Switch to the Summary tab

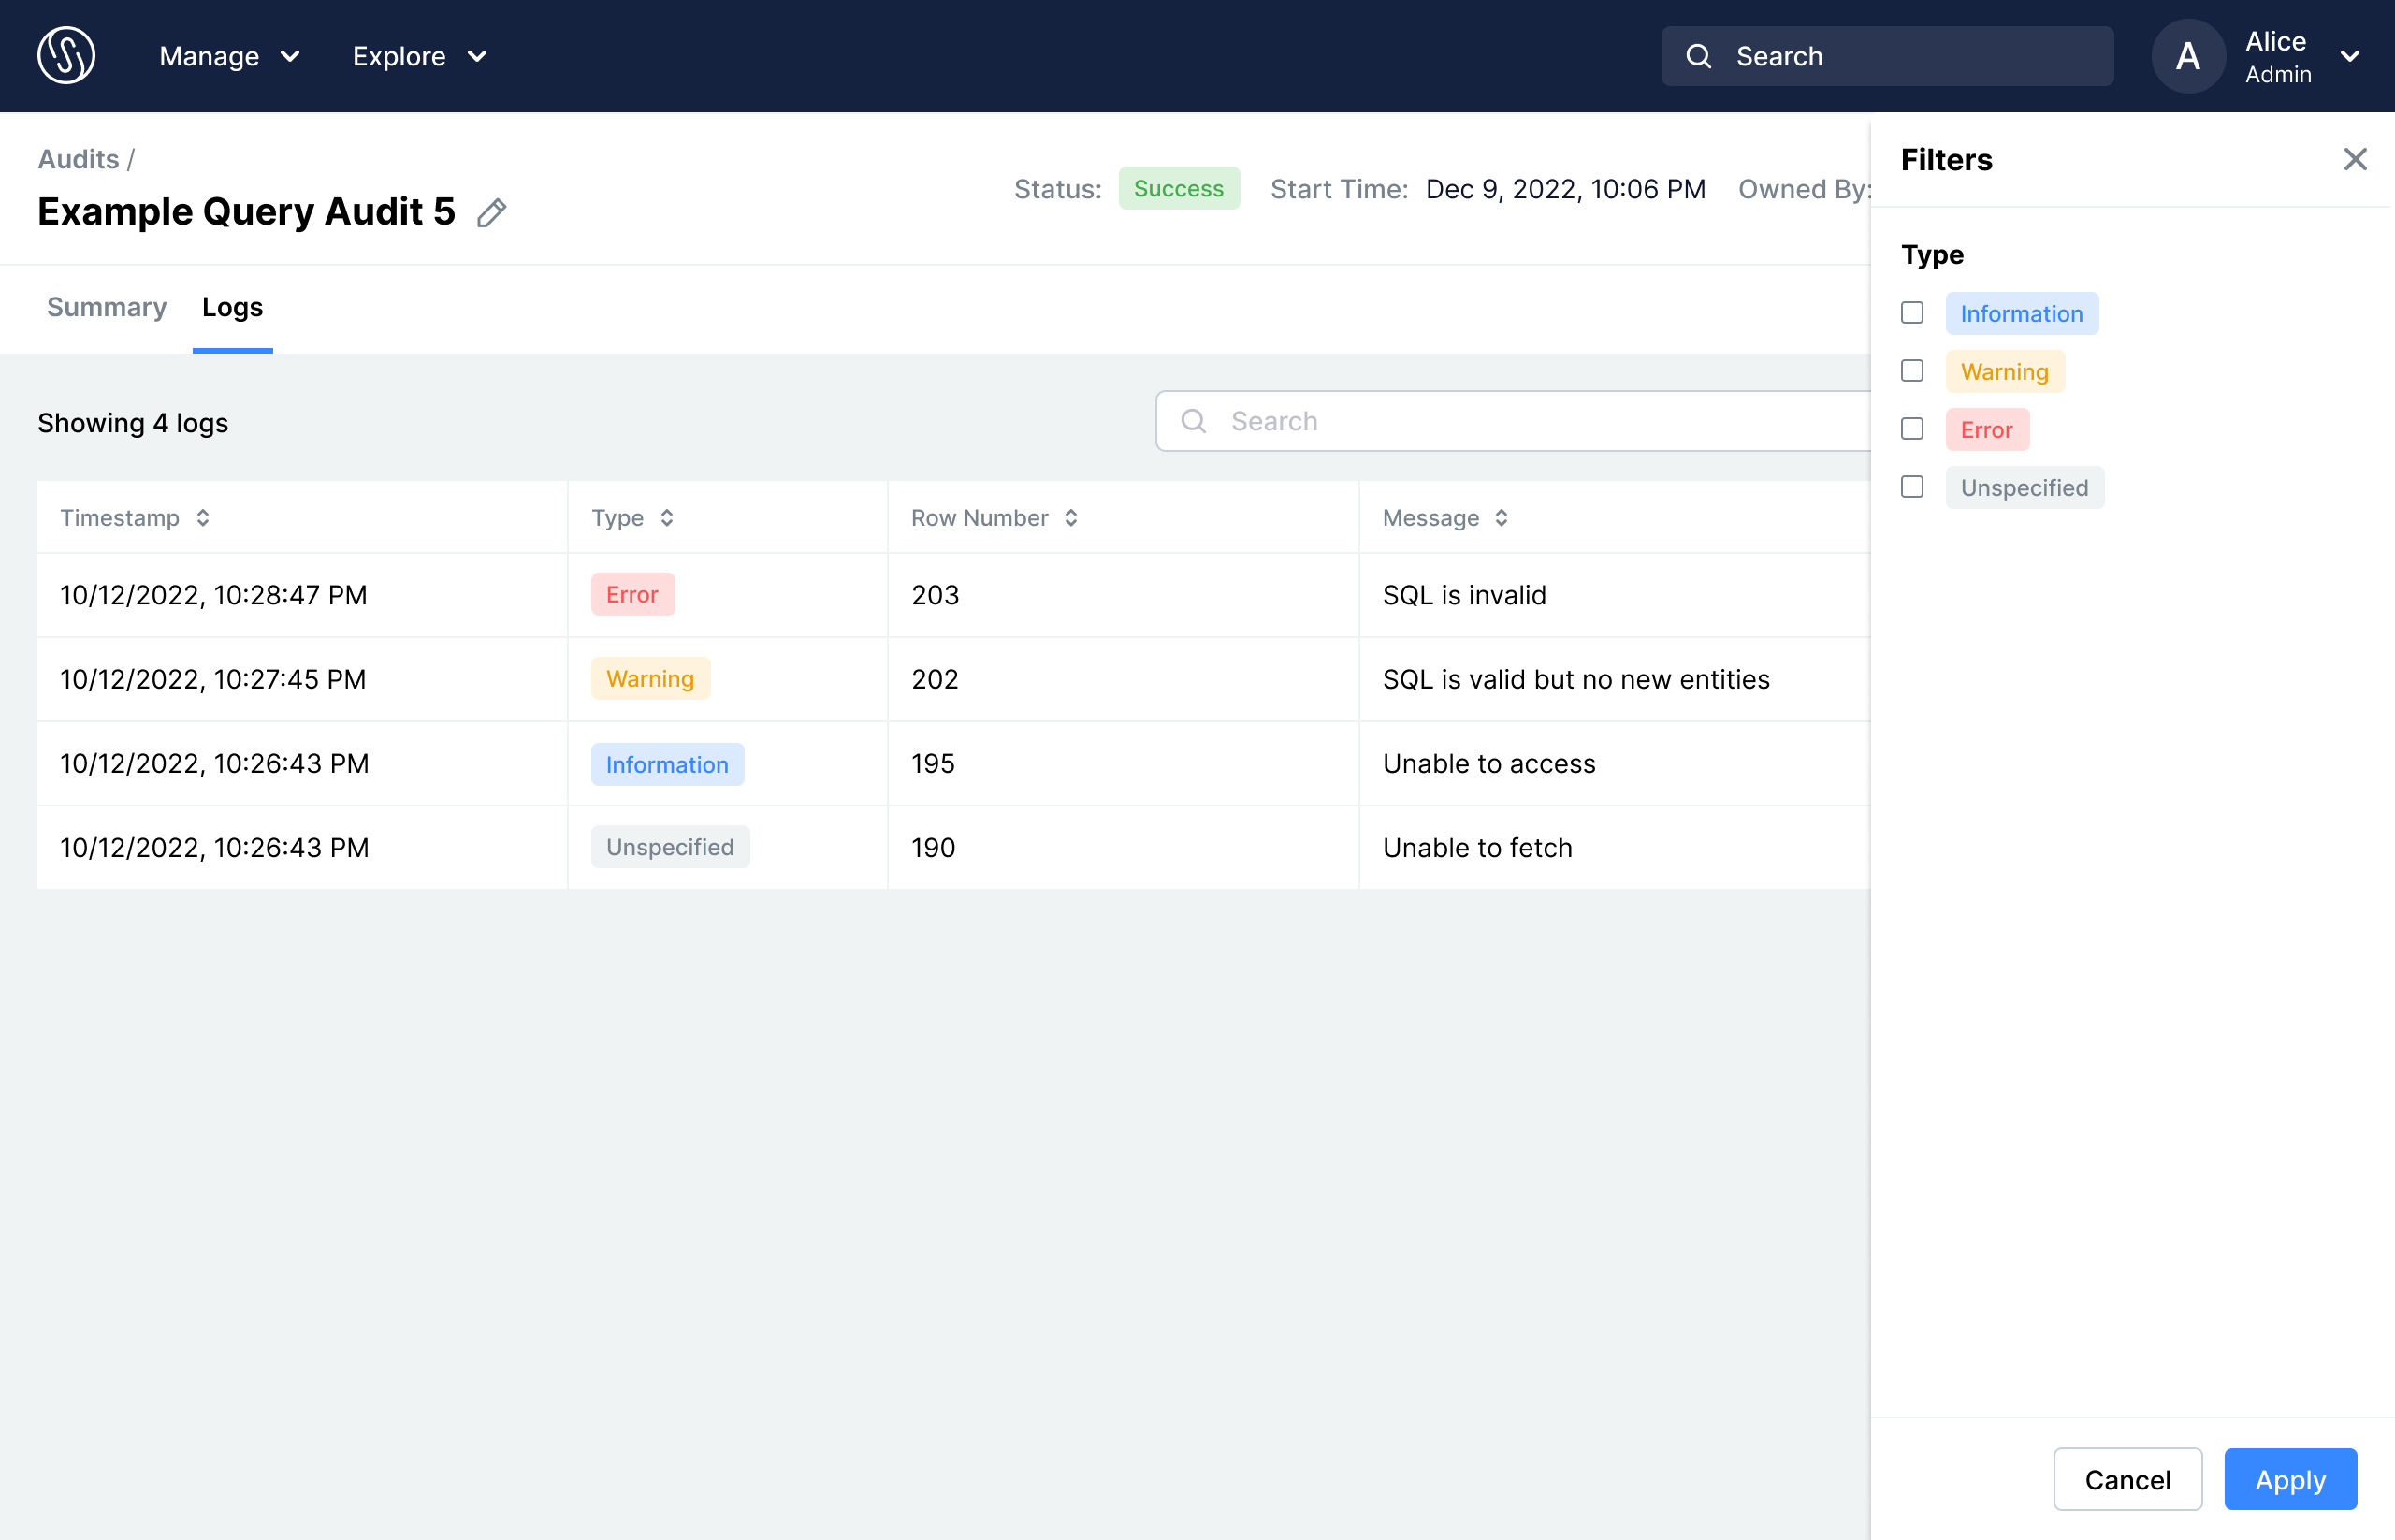coord(106,308)
